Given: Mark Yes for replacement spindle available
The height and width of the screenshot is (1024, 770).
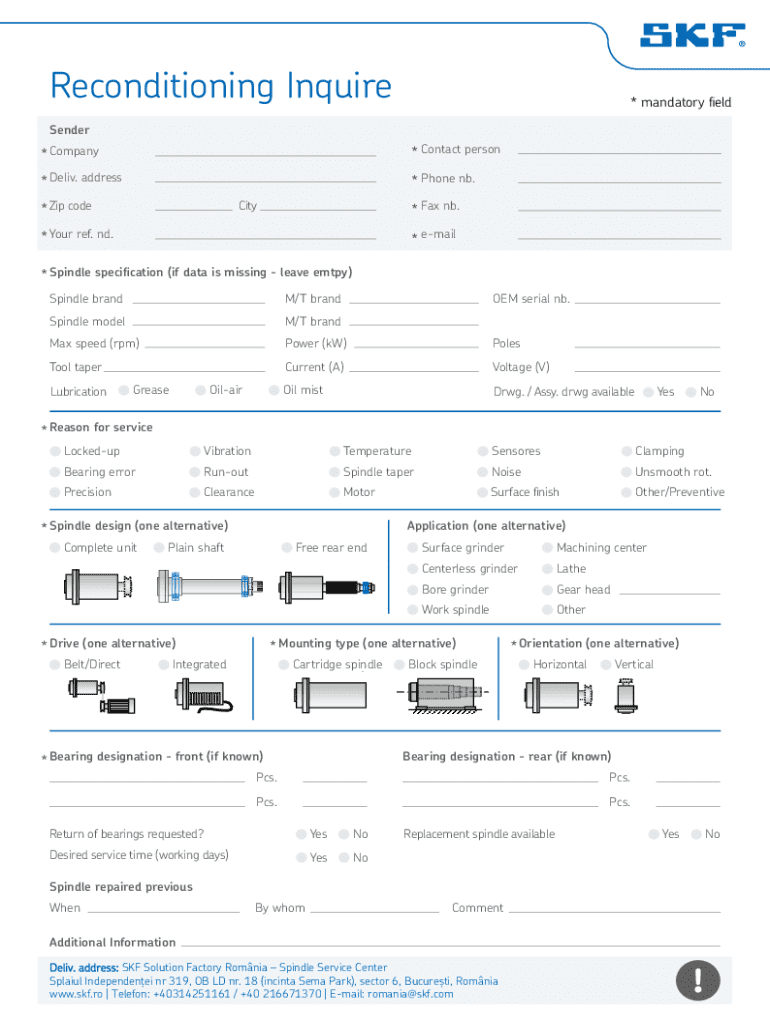Looking at the screenshot, I should [x=654, y=834].
